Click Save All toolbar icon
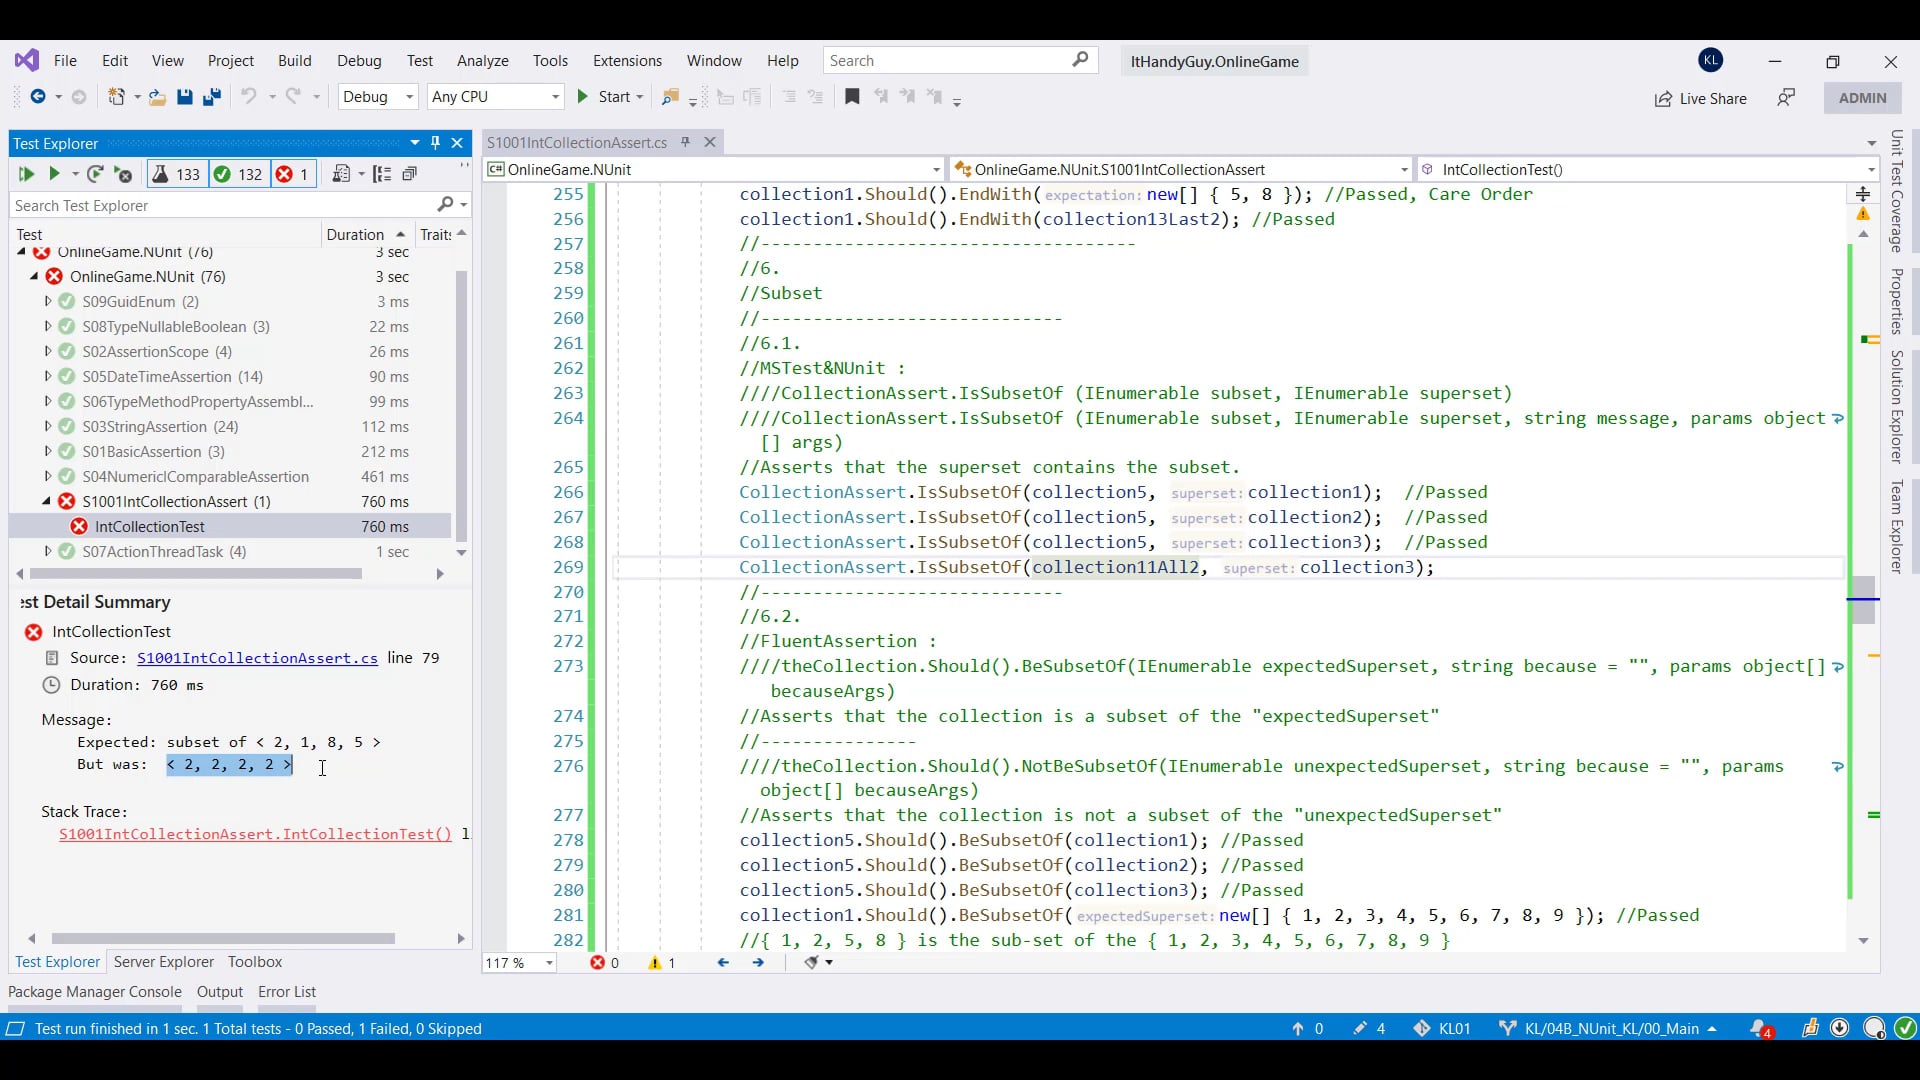Viewport: 1920px width, 1080px height. [211, 97]
